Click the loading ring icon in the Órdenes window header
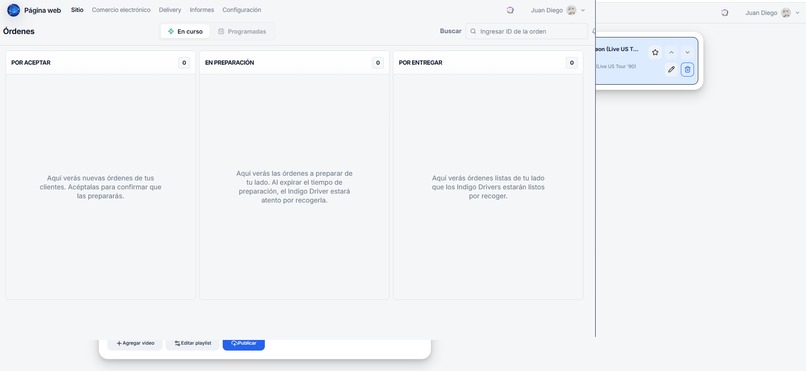This screenshot has width=806, height=371. [x=510, y=10]
